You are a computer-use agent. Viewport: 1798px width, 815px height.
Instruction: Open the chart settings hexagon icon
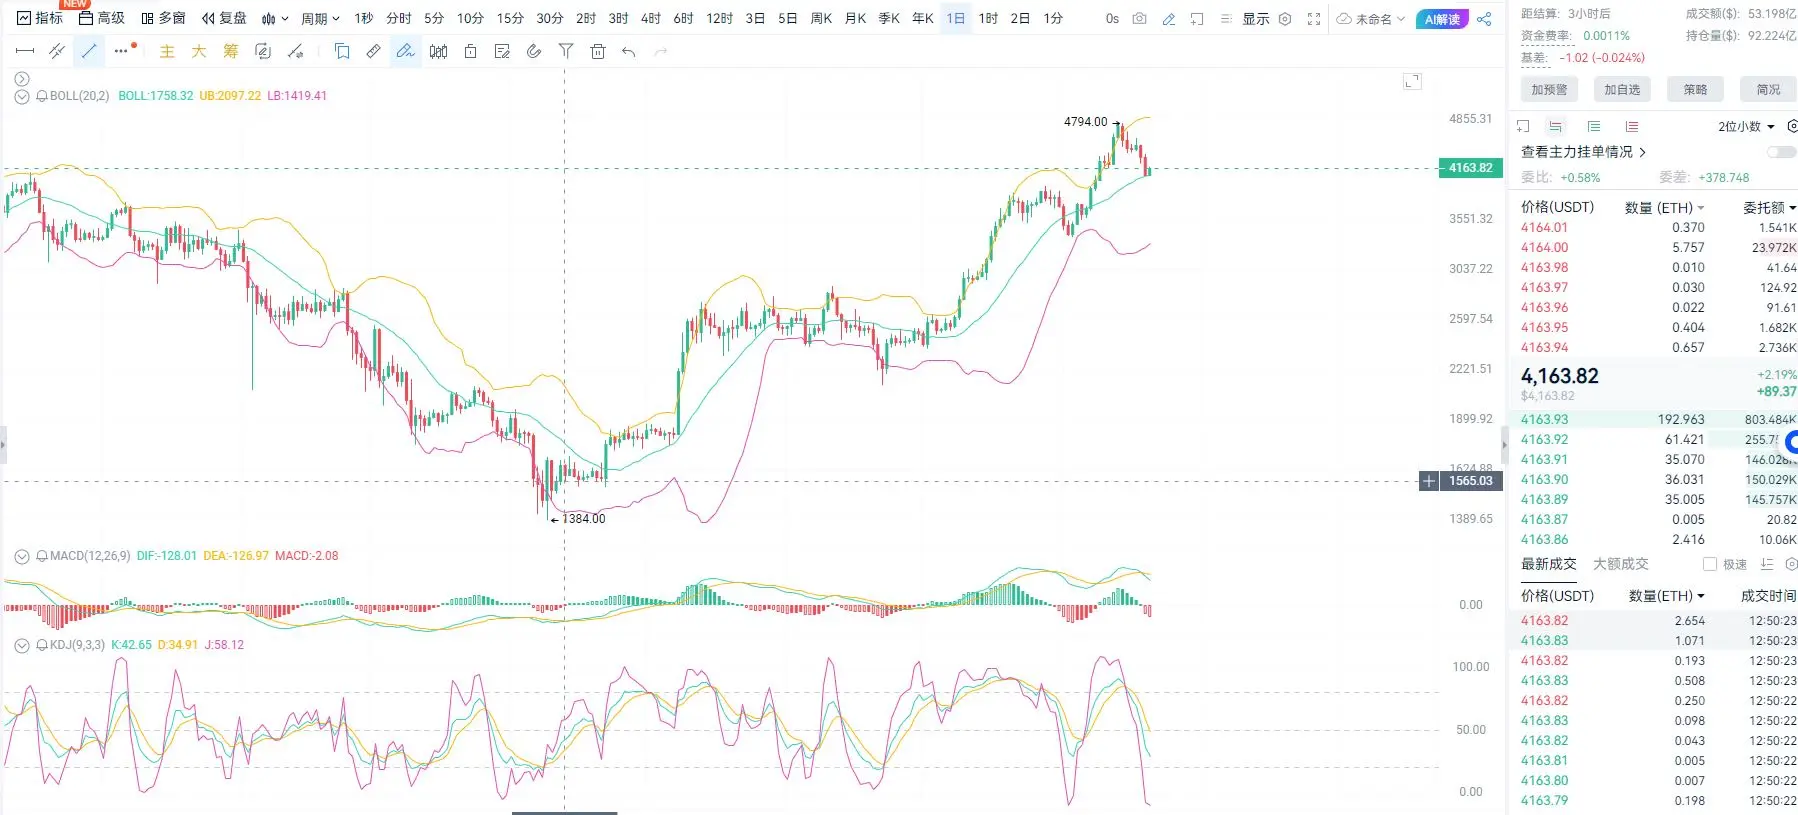[x=1285, y=18]
